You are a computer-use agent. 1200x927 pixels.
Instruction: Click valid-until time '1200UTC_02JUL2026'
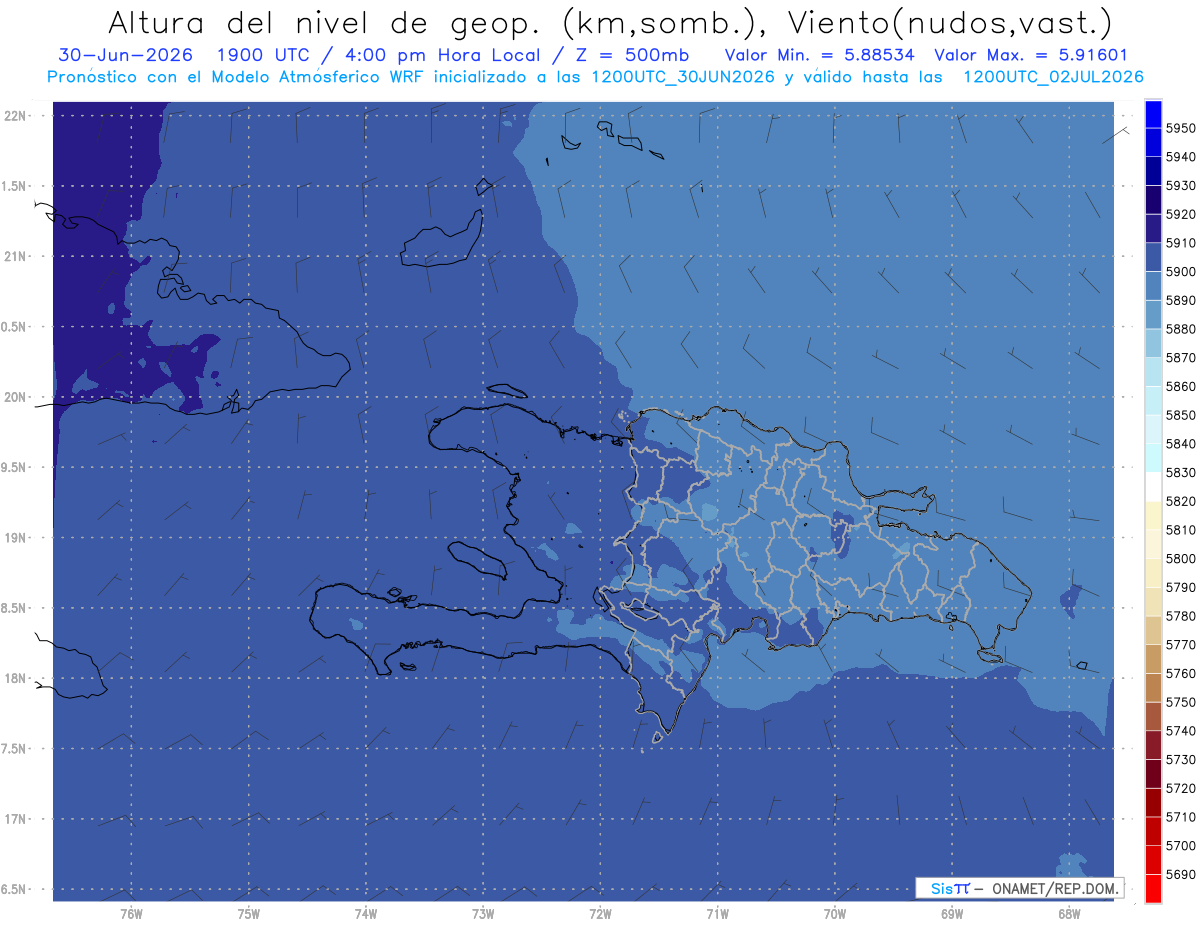pos(1054,77)
